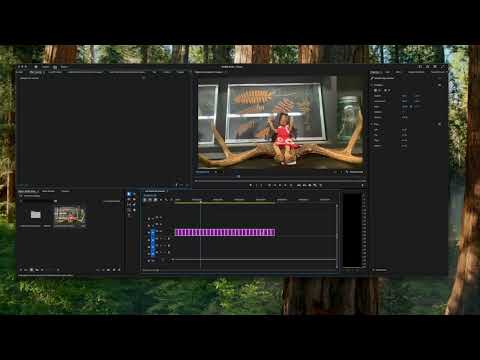Export frame from Program Monitor
The image size is (480, 360).
click(309, 185)
